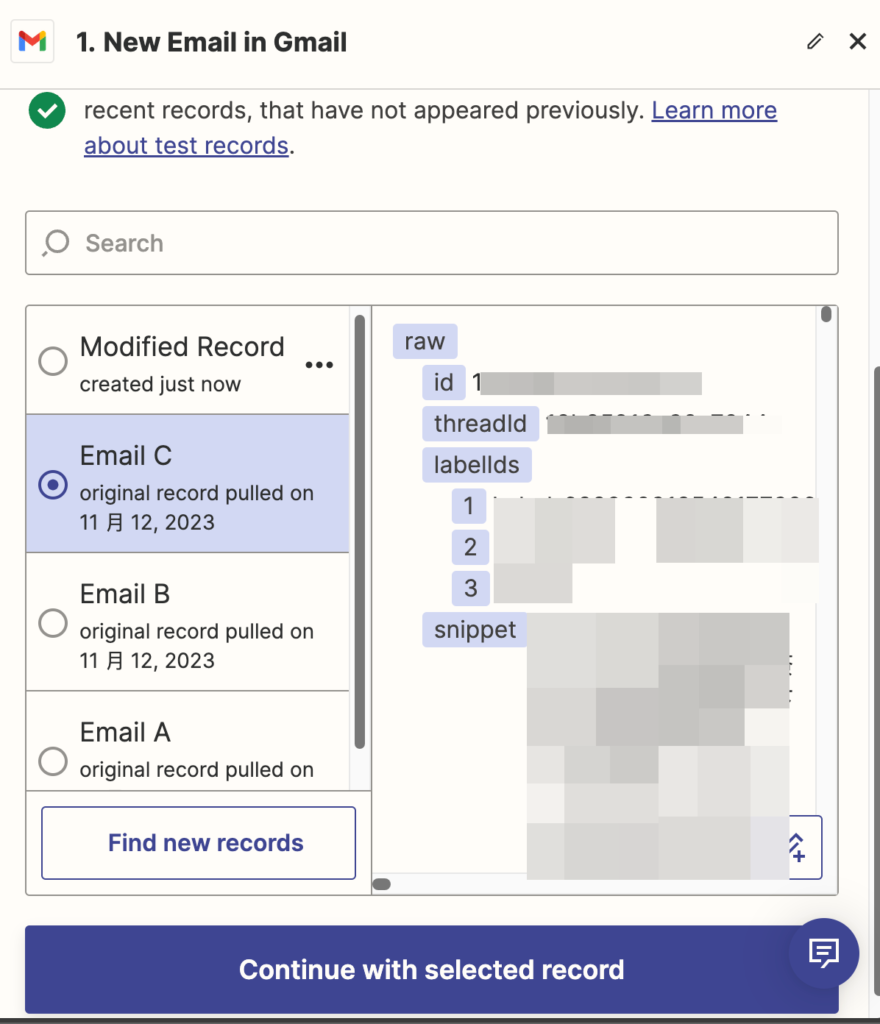Open Modified Record three-dot options menu
This screenshot has height=1024, width=880.
[x=319, y=364]
